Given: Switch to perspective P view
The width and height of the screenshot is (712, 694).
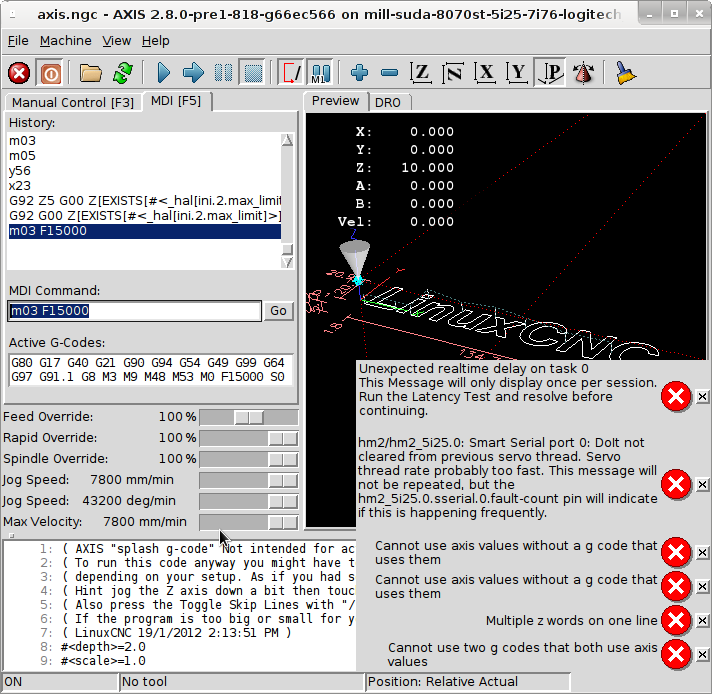Looking at the screenshot, I should click(550, 73).
